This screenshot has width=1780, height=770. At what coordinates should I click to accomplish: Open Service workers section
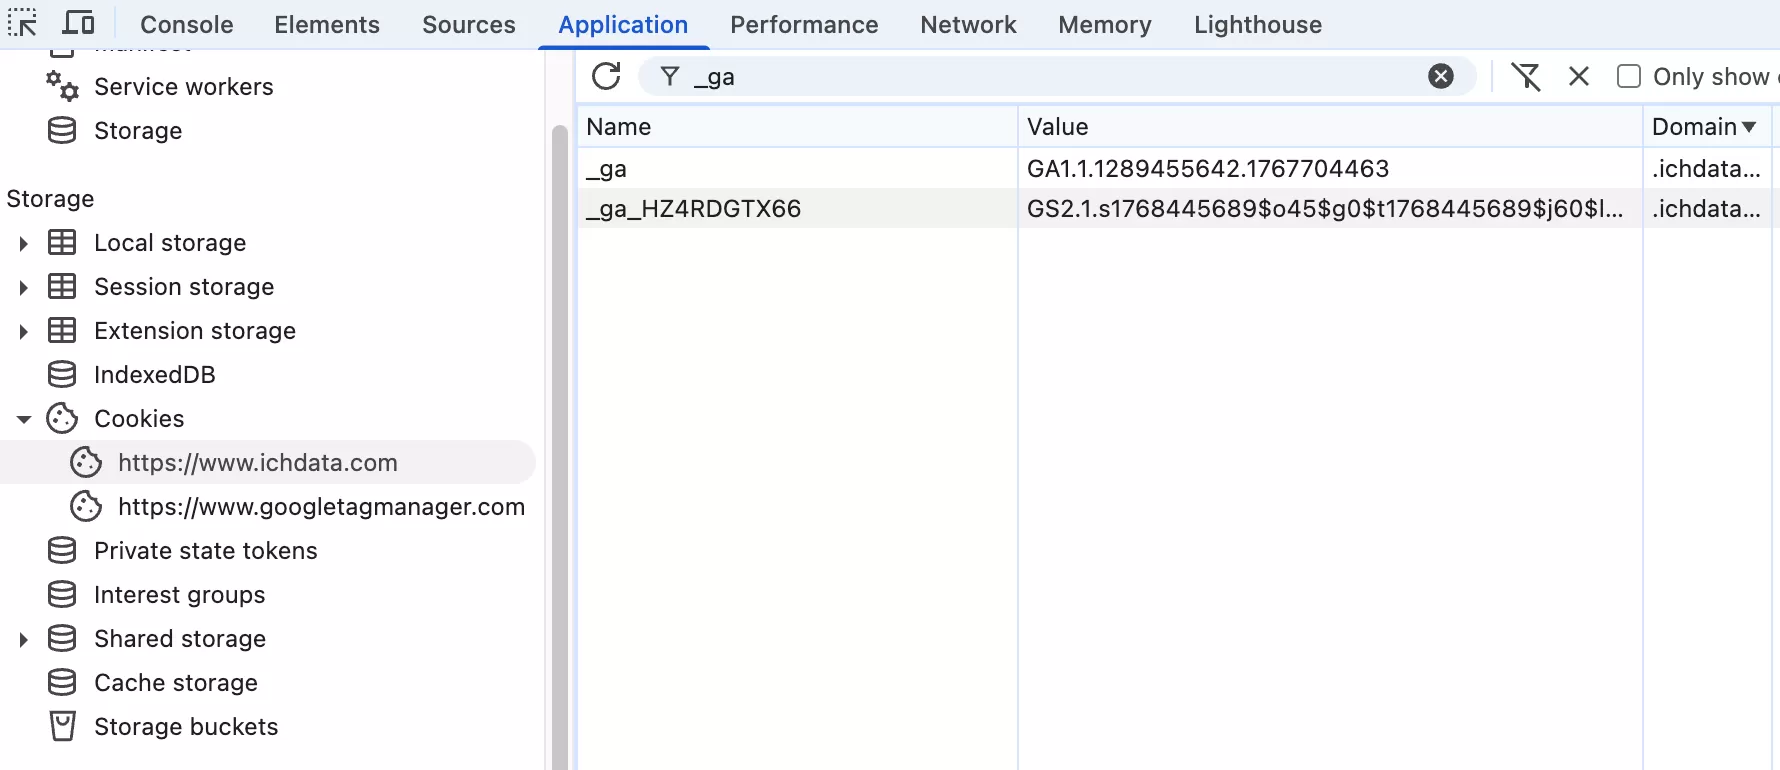[183, 87]
